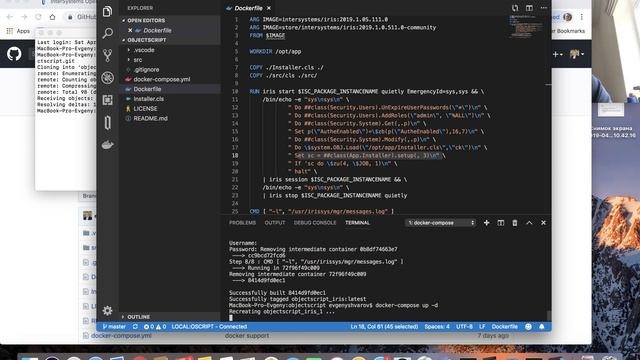Open notifications bell in status bar
Screen dimensions: 640x360
(542, 327)
